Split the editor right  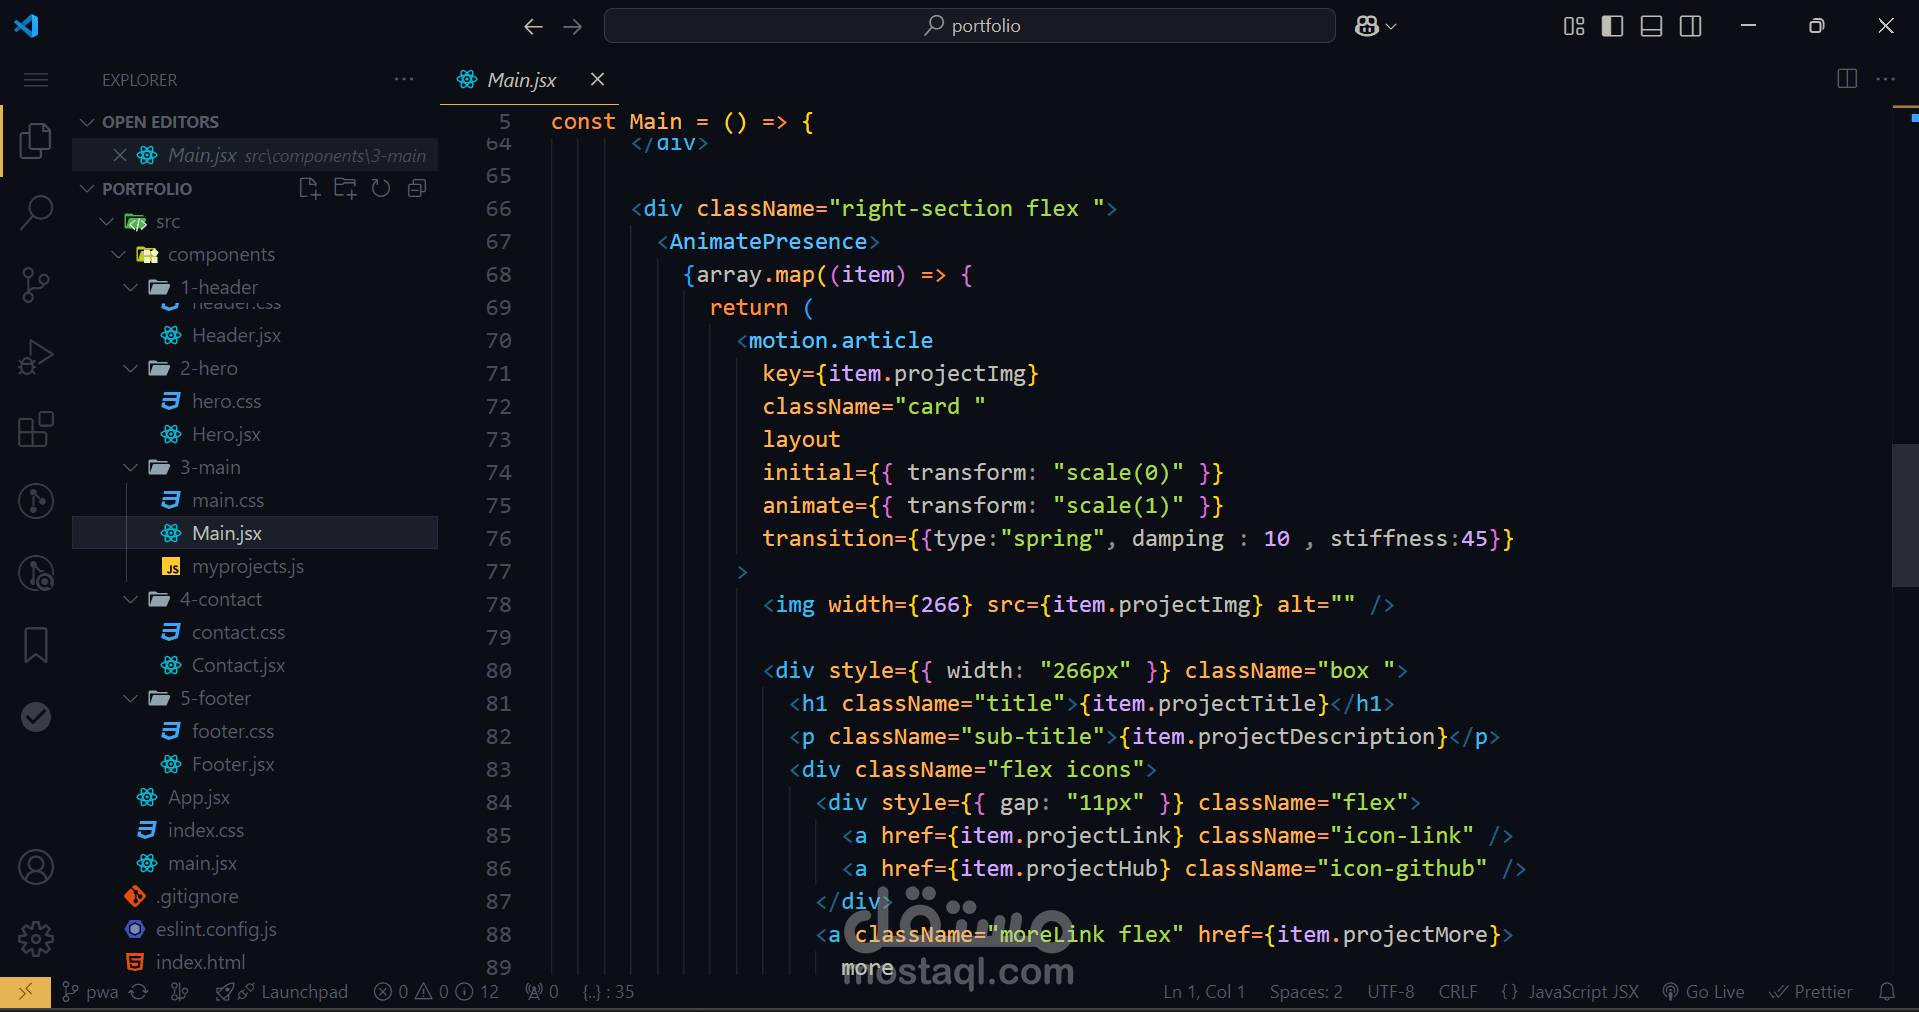(1847, 79)
